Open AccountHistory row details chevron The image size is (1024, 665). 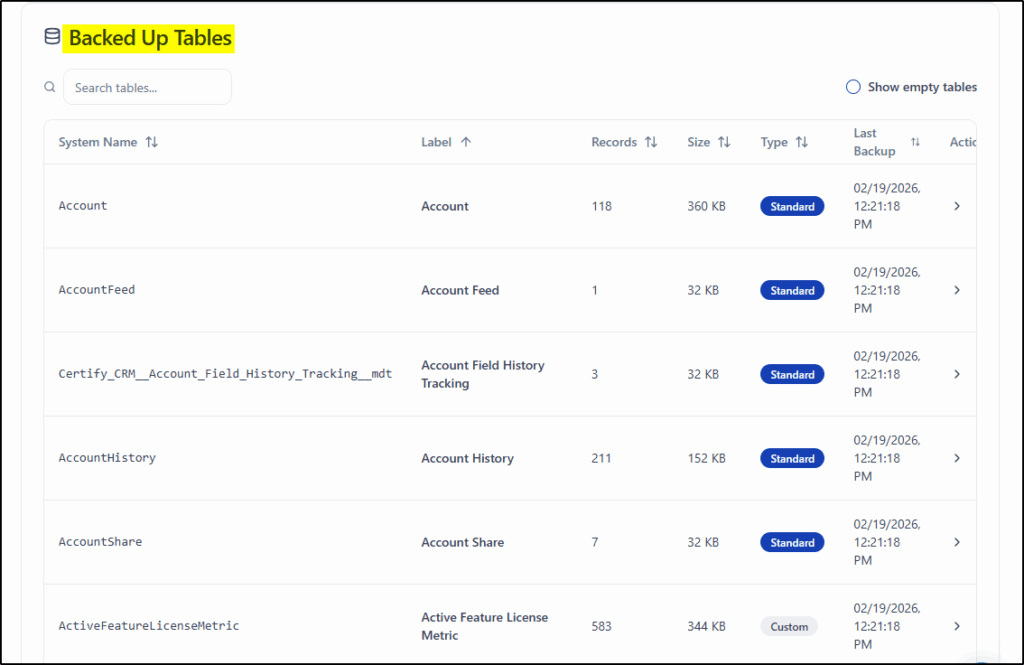[x=956, y=458]
